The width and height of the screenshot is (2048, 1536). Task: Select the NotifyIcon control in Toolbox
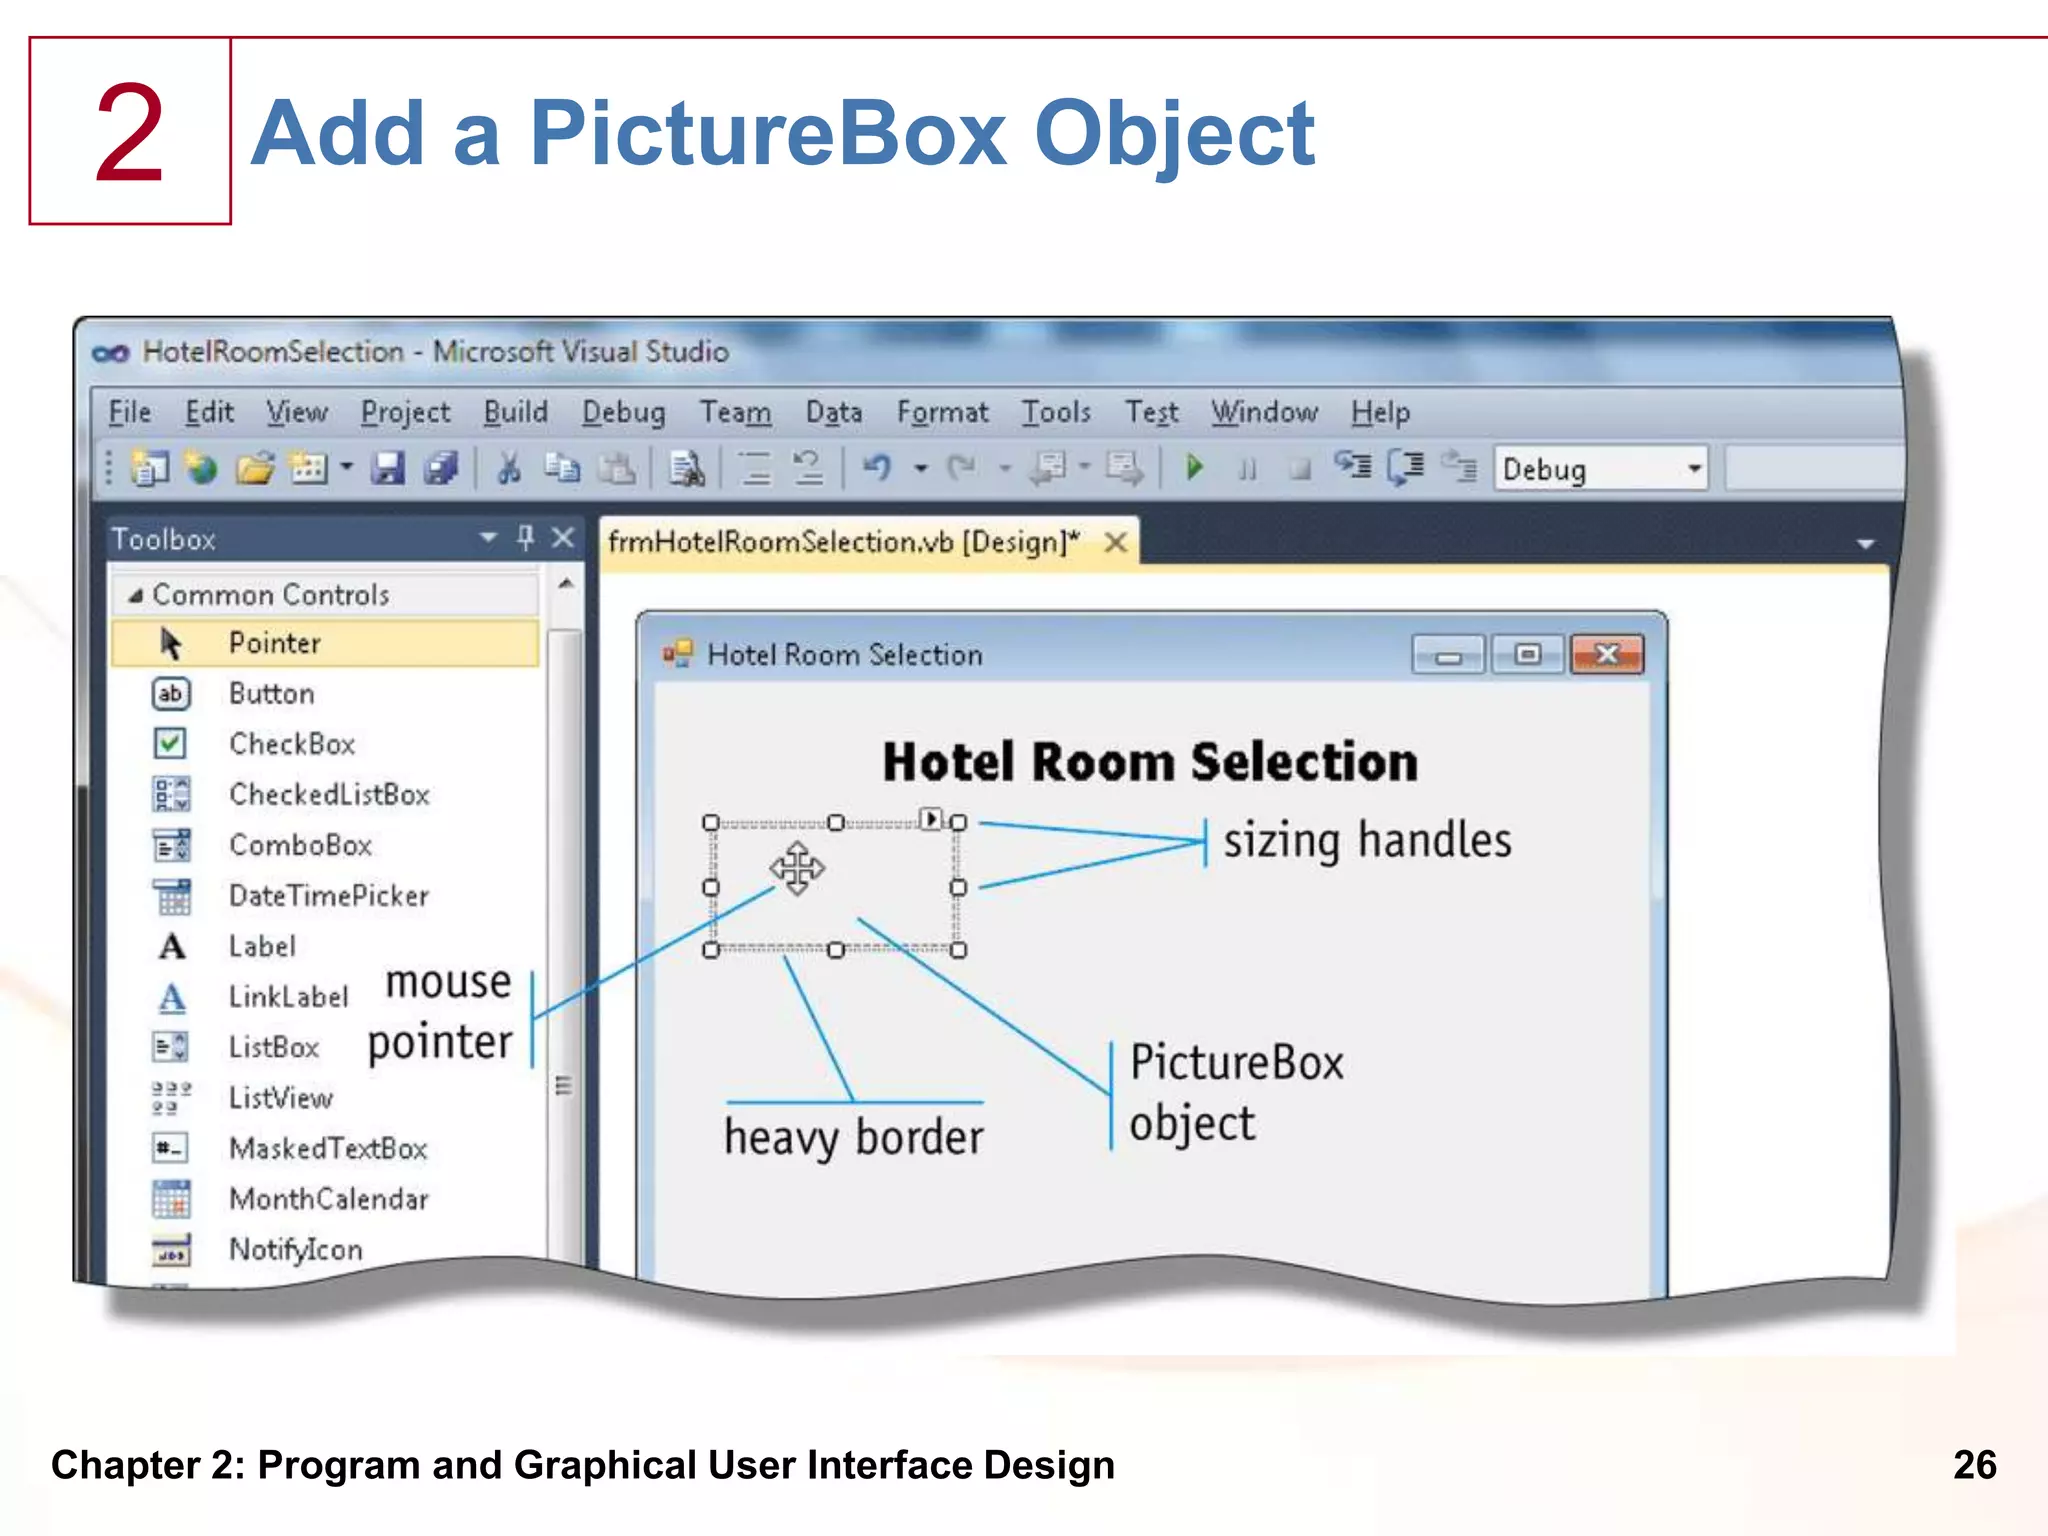[x=325, y=1249]
